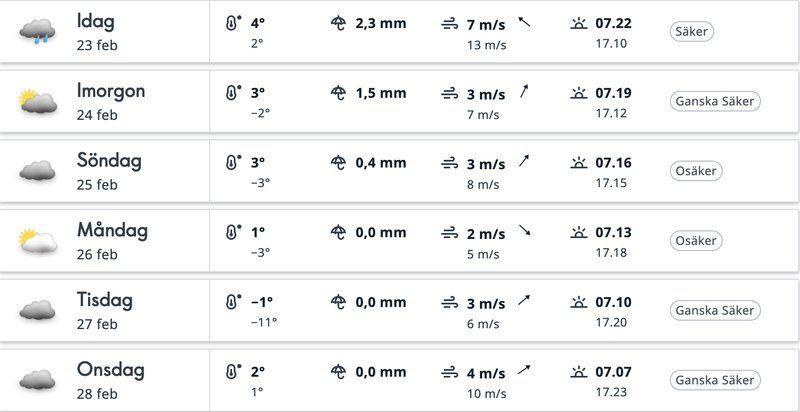Click the umbrella icon beside 2,3 mm

(338, 23)
